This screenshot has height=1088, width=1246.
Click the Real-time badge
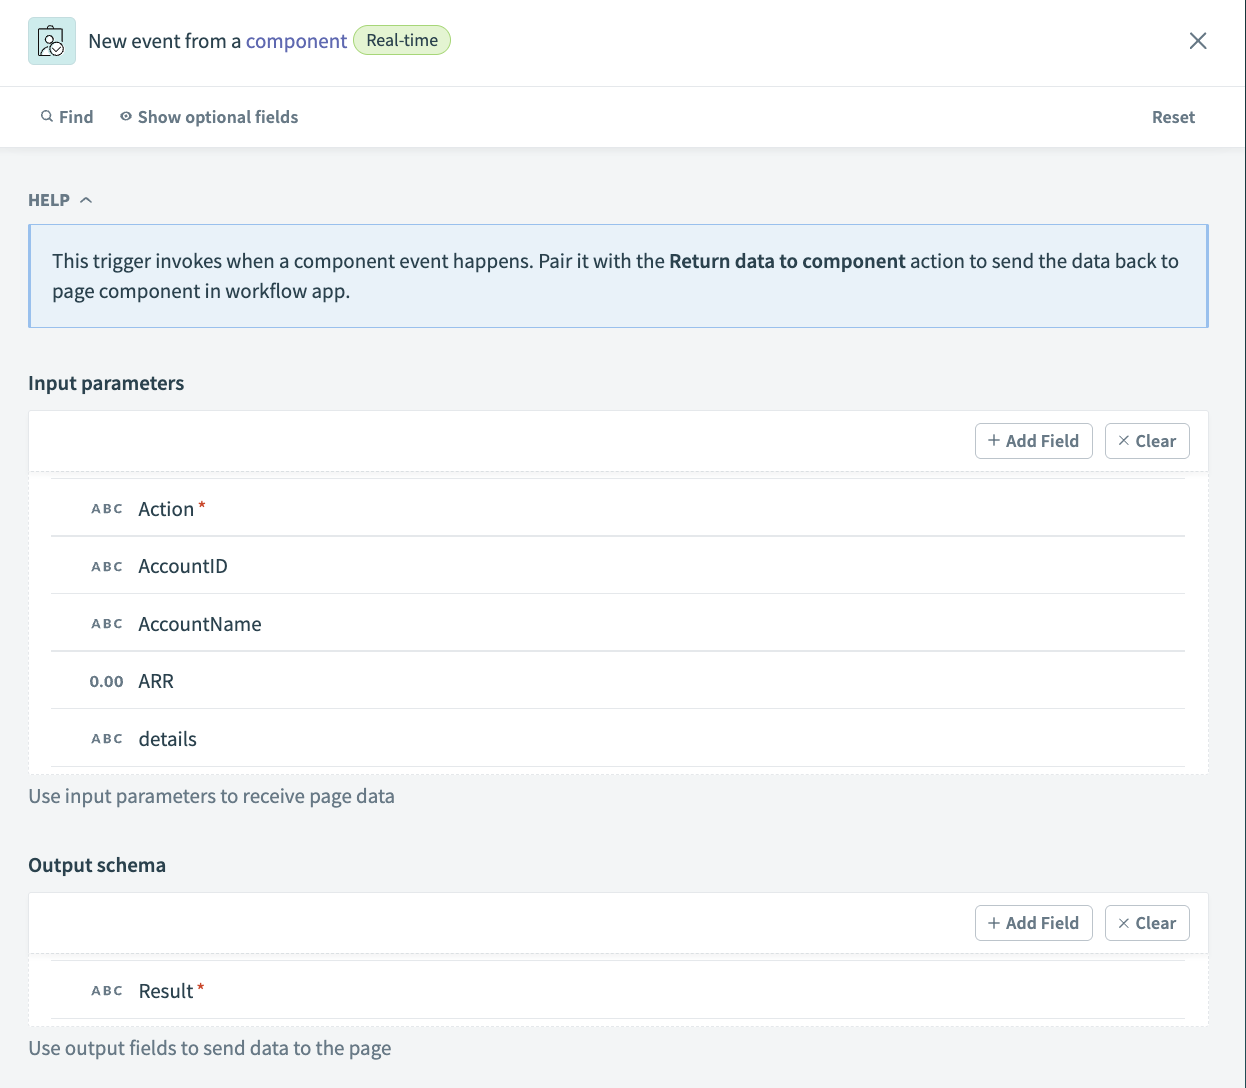pos(402,41)
